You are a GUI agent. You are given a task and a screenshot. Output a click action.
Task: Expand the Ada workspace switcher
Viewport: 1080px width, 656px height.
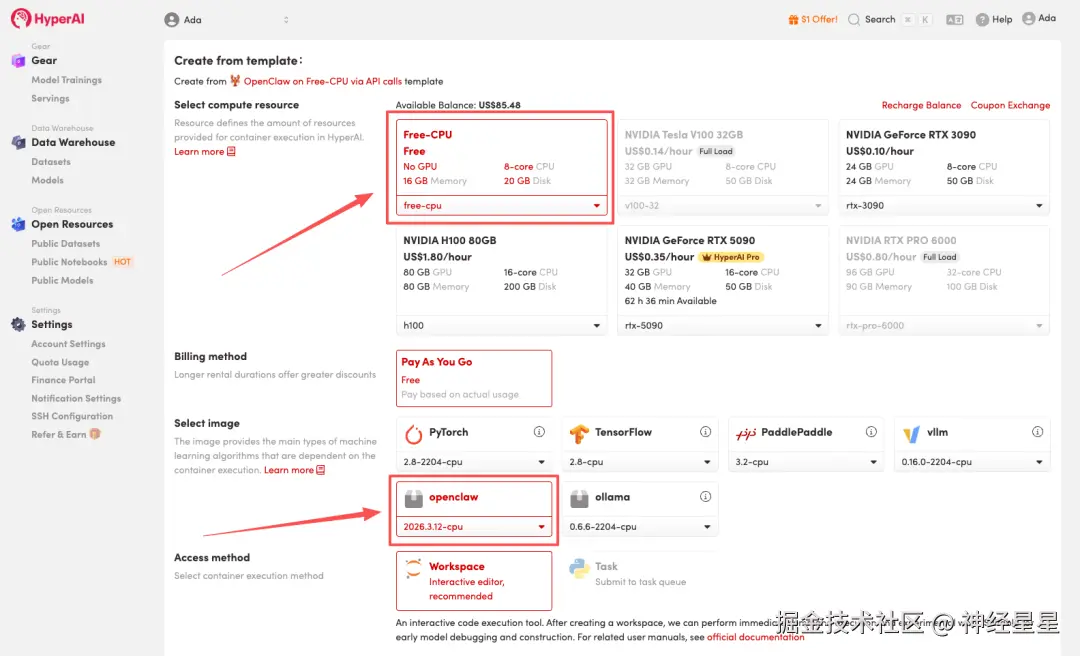pyautogui.click(x=286, y=20)
